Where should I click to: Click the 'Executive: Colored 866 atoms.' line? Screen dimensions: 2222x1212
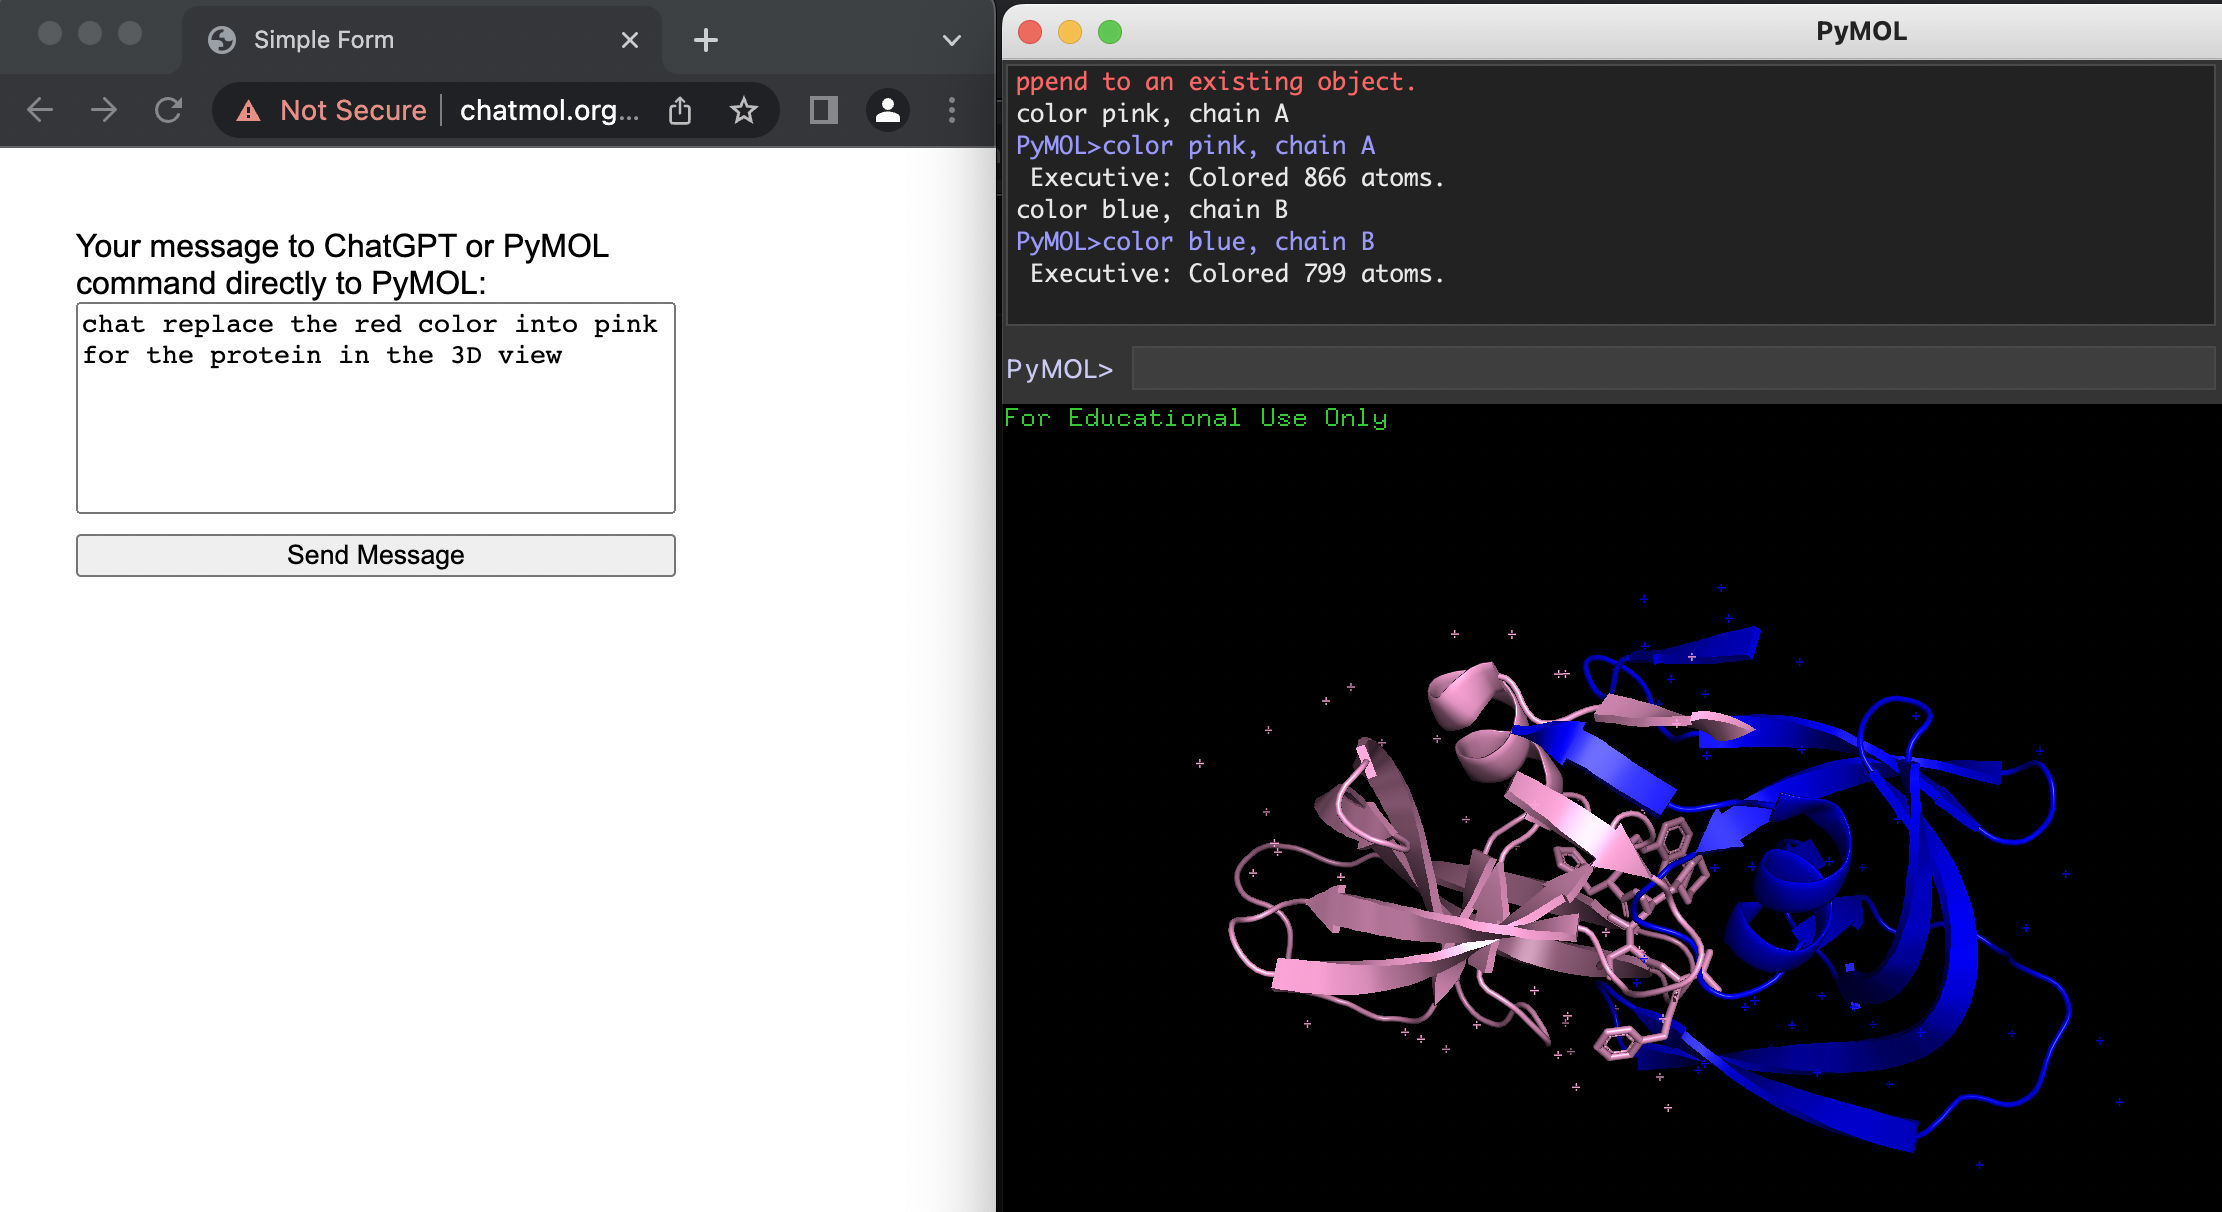[1237, 178]
